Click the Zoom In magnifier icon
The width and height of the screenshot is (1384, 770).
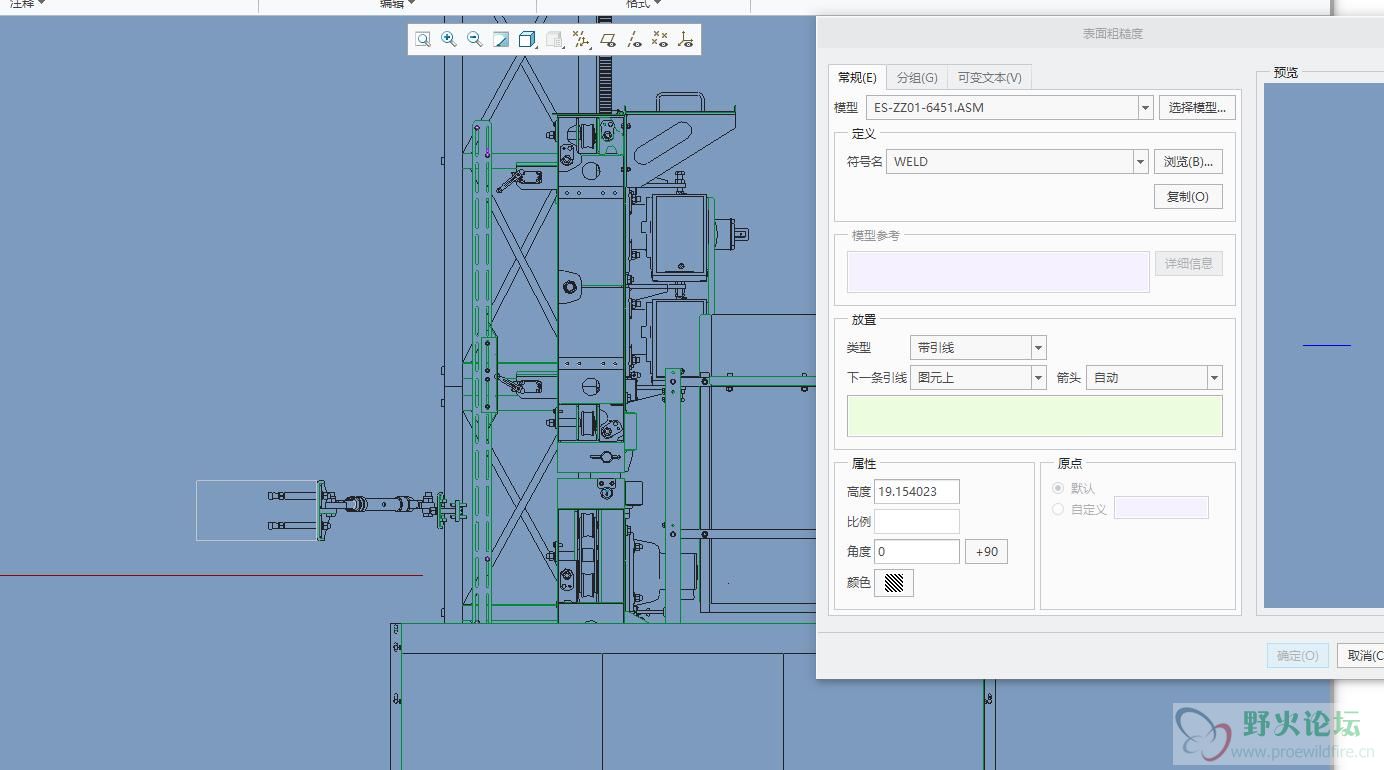pos(449,39)
